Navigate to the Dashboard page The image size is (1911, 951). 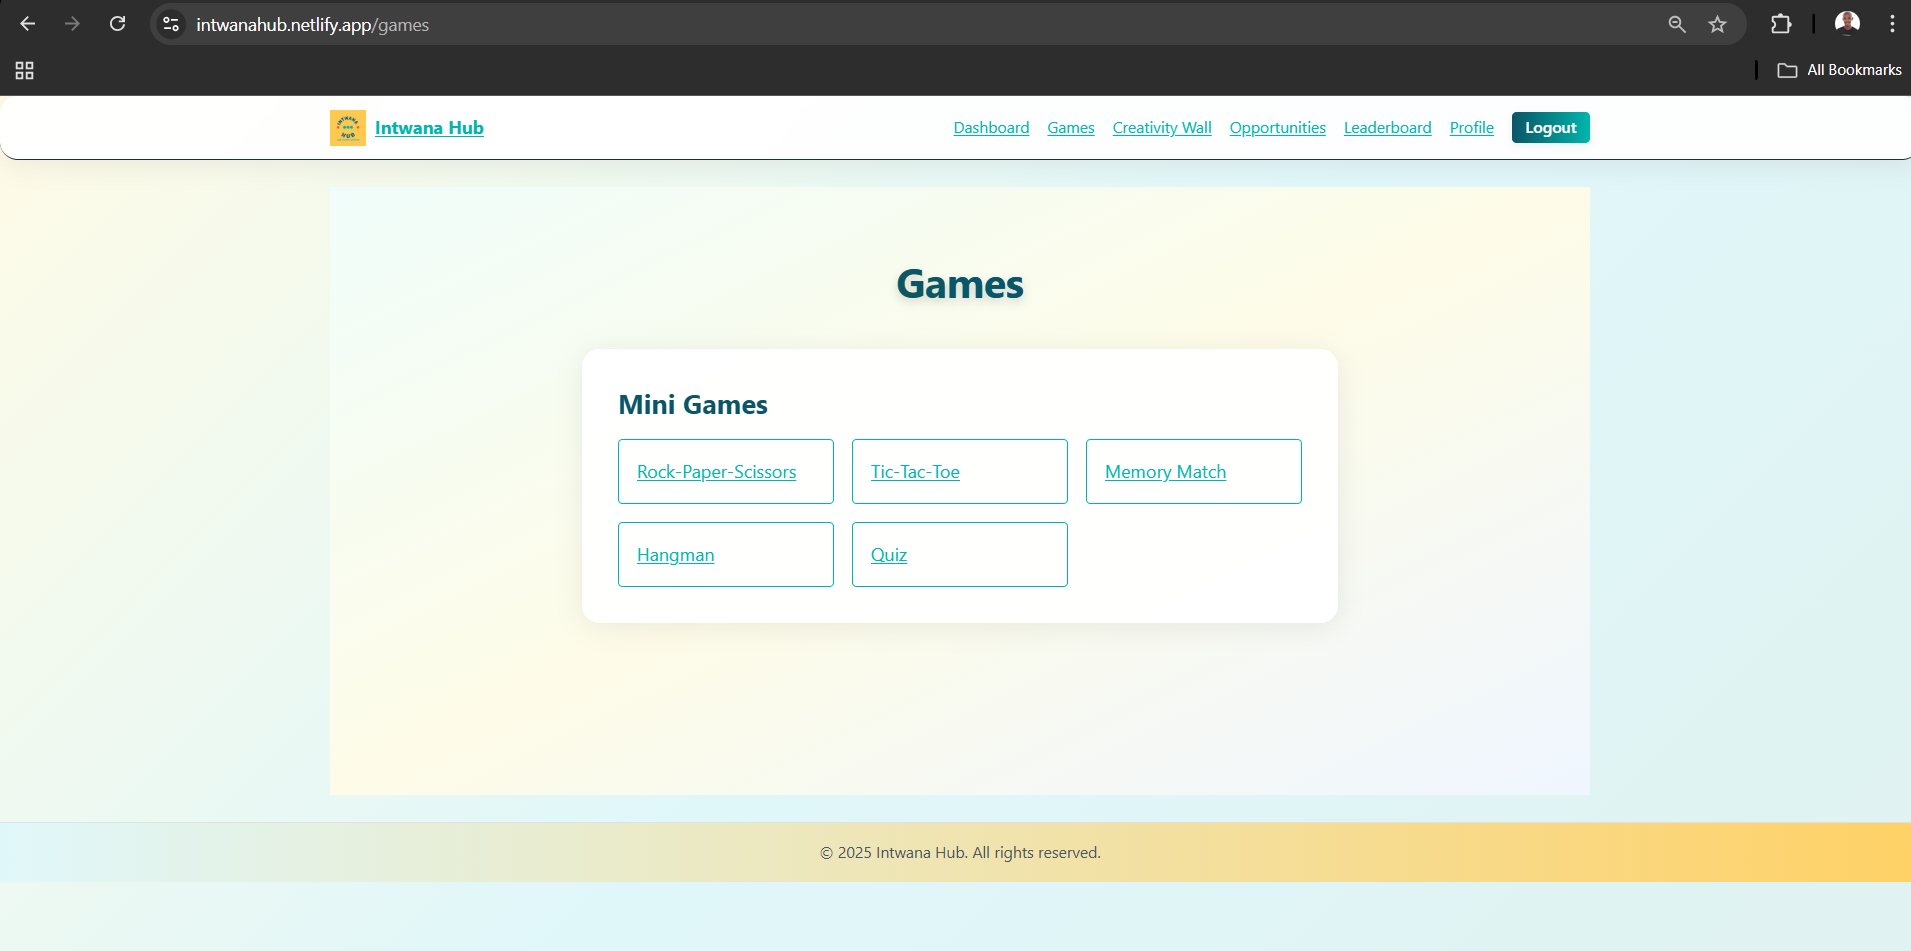pyautogui.click(x=991, y=127)
